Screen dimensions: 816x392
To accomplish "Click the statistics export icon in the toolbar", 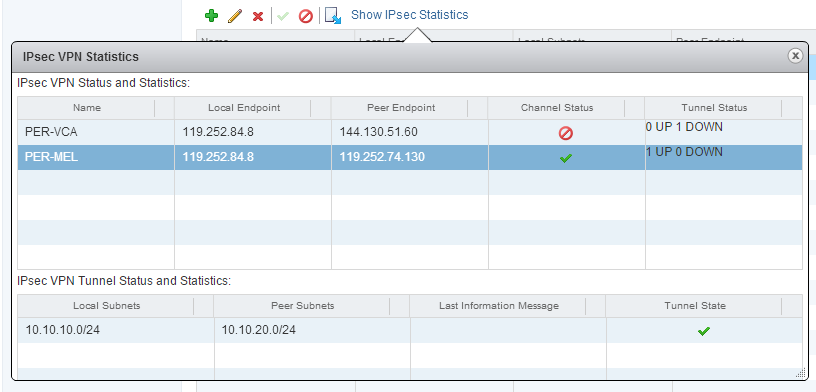I will [333, 16].
